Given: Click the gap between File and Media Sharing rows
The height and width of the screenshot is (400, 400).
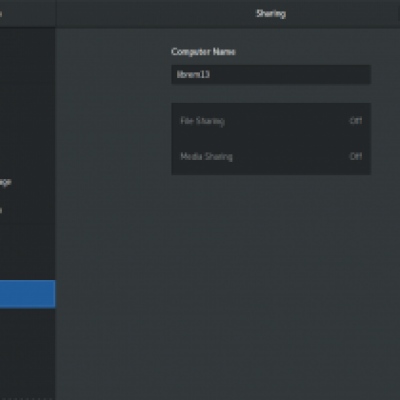Looking at the screenshot, I should pyautogui.click(x=271, y=139).
